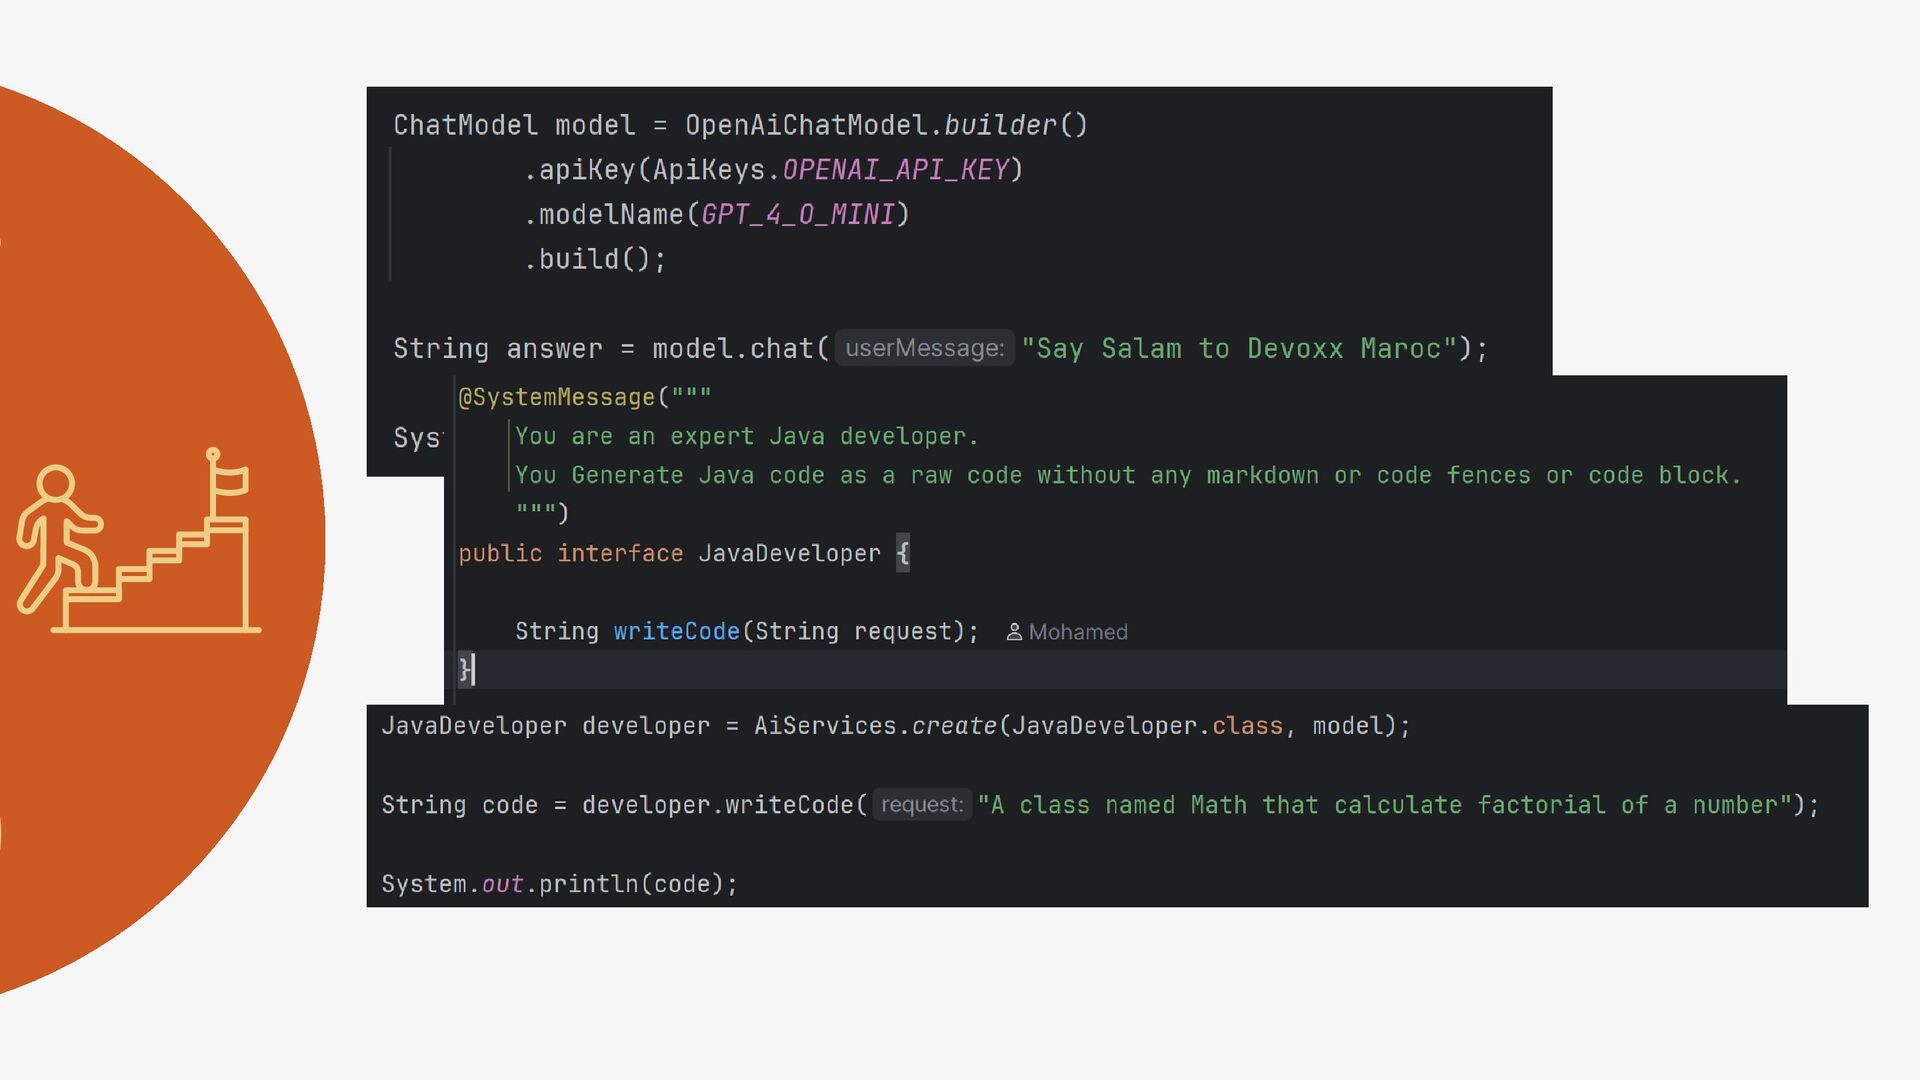Screen dimensions: 1920x1080
Task: Click the userMessage parameter hint
Action: point(924,348)
